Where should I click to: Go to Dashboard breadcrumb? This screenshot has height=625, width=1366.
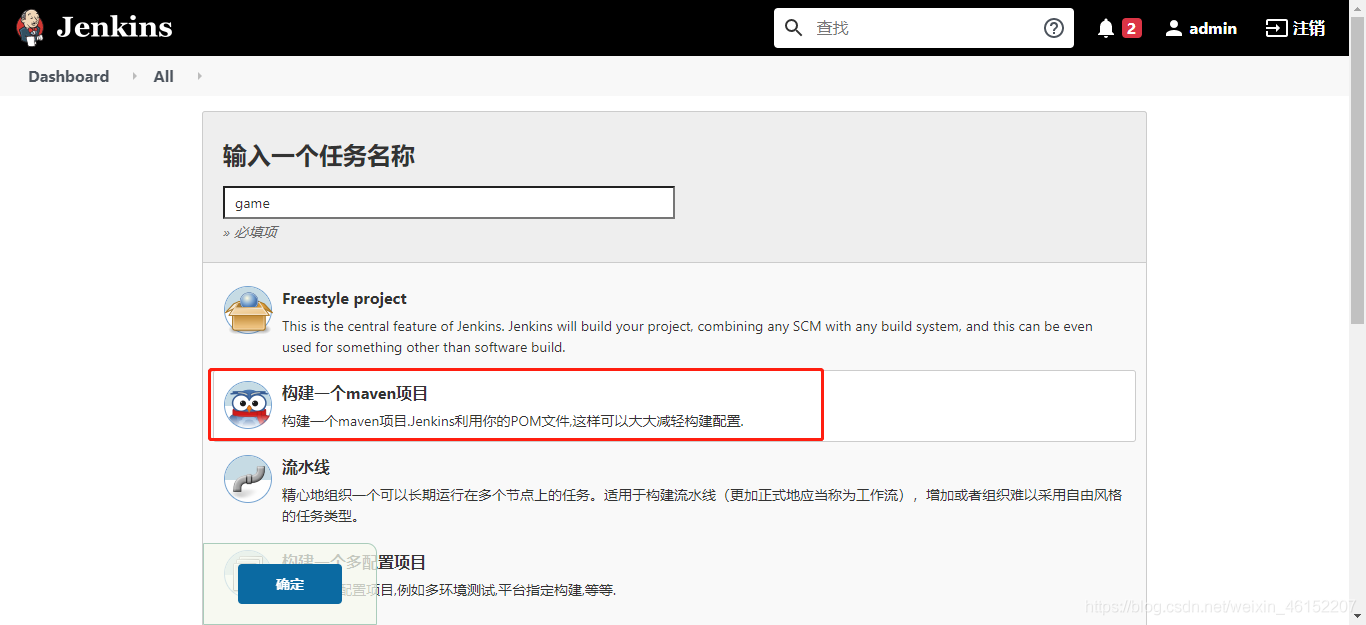69,76
